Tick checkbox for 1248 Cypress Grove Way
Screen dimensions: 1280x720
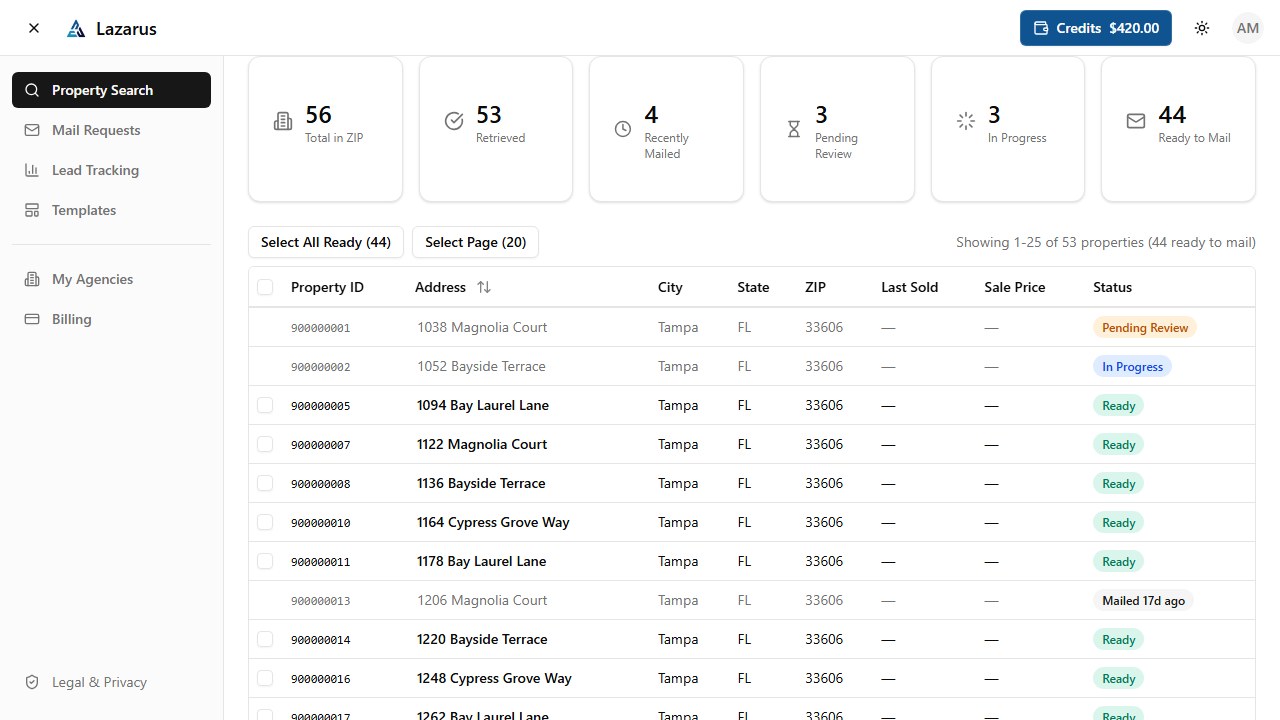(x=265, y=678)
